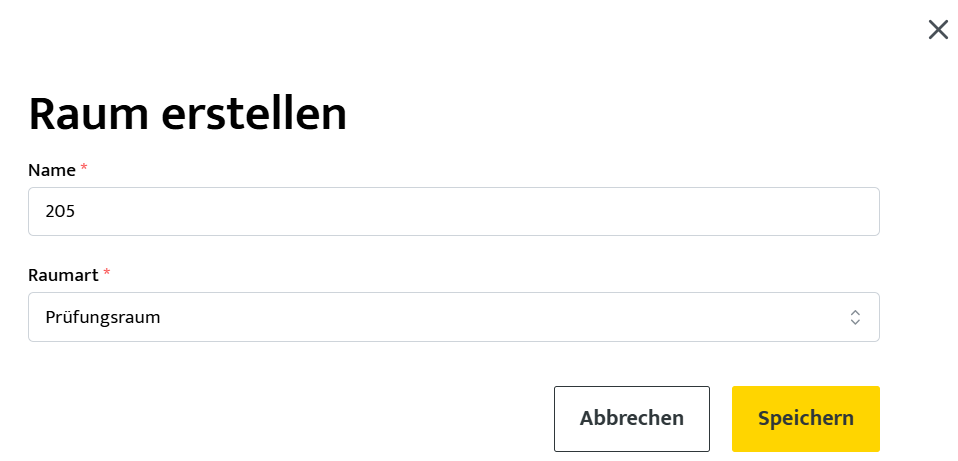Screen dimensions: 958x461
Task: Click the text 205 in the input
Action: tap(61, 212)
